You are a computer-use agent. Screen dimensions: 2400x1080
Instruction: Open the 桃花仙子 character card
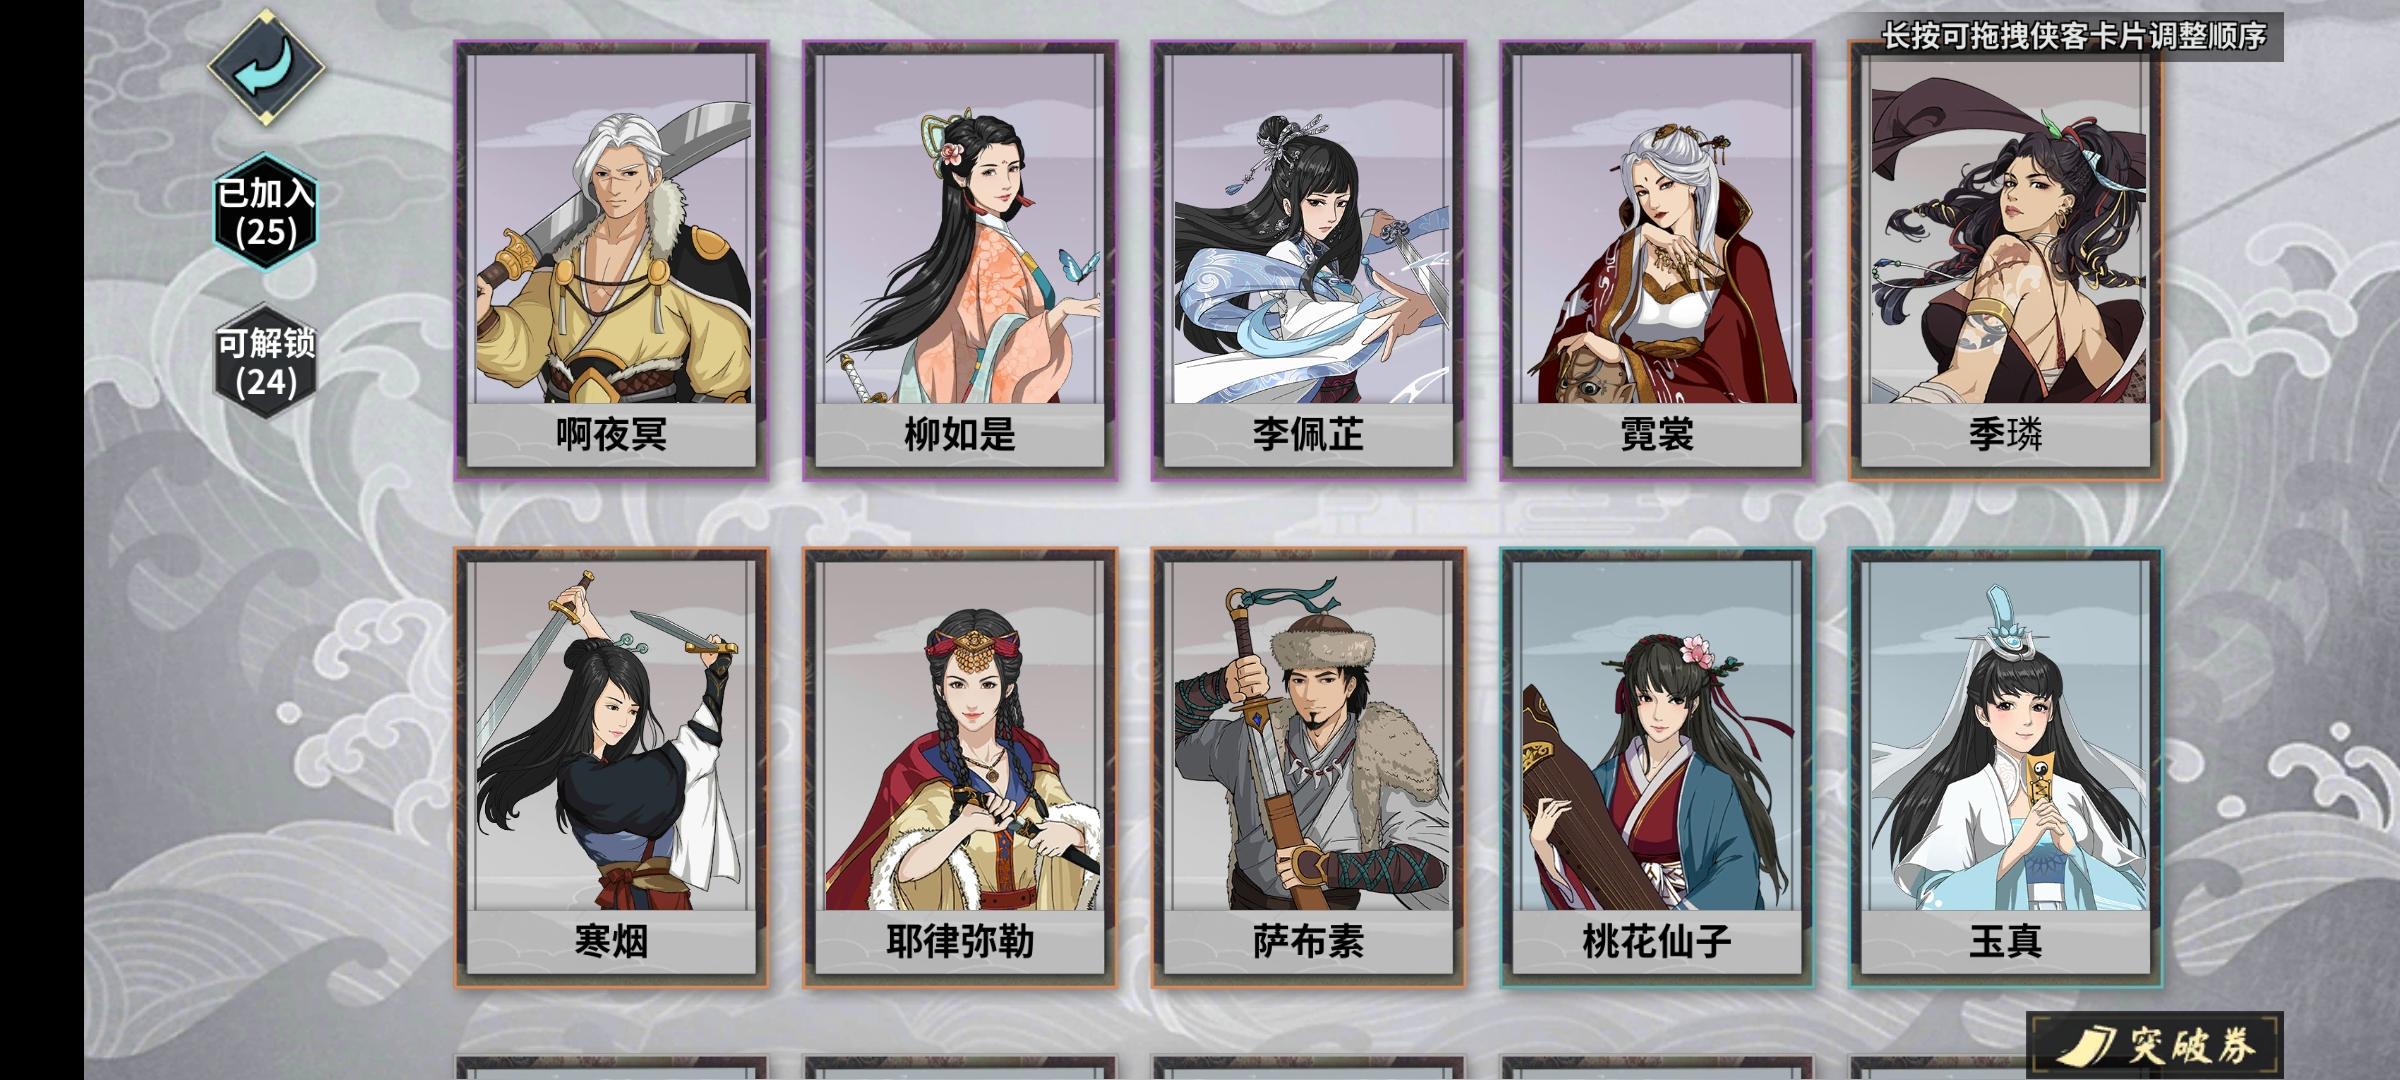(x=1657, y=768)
